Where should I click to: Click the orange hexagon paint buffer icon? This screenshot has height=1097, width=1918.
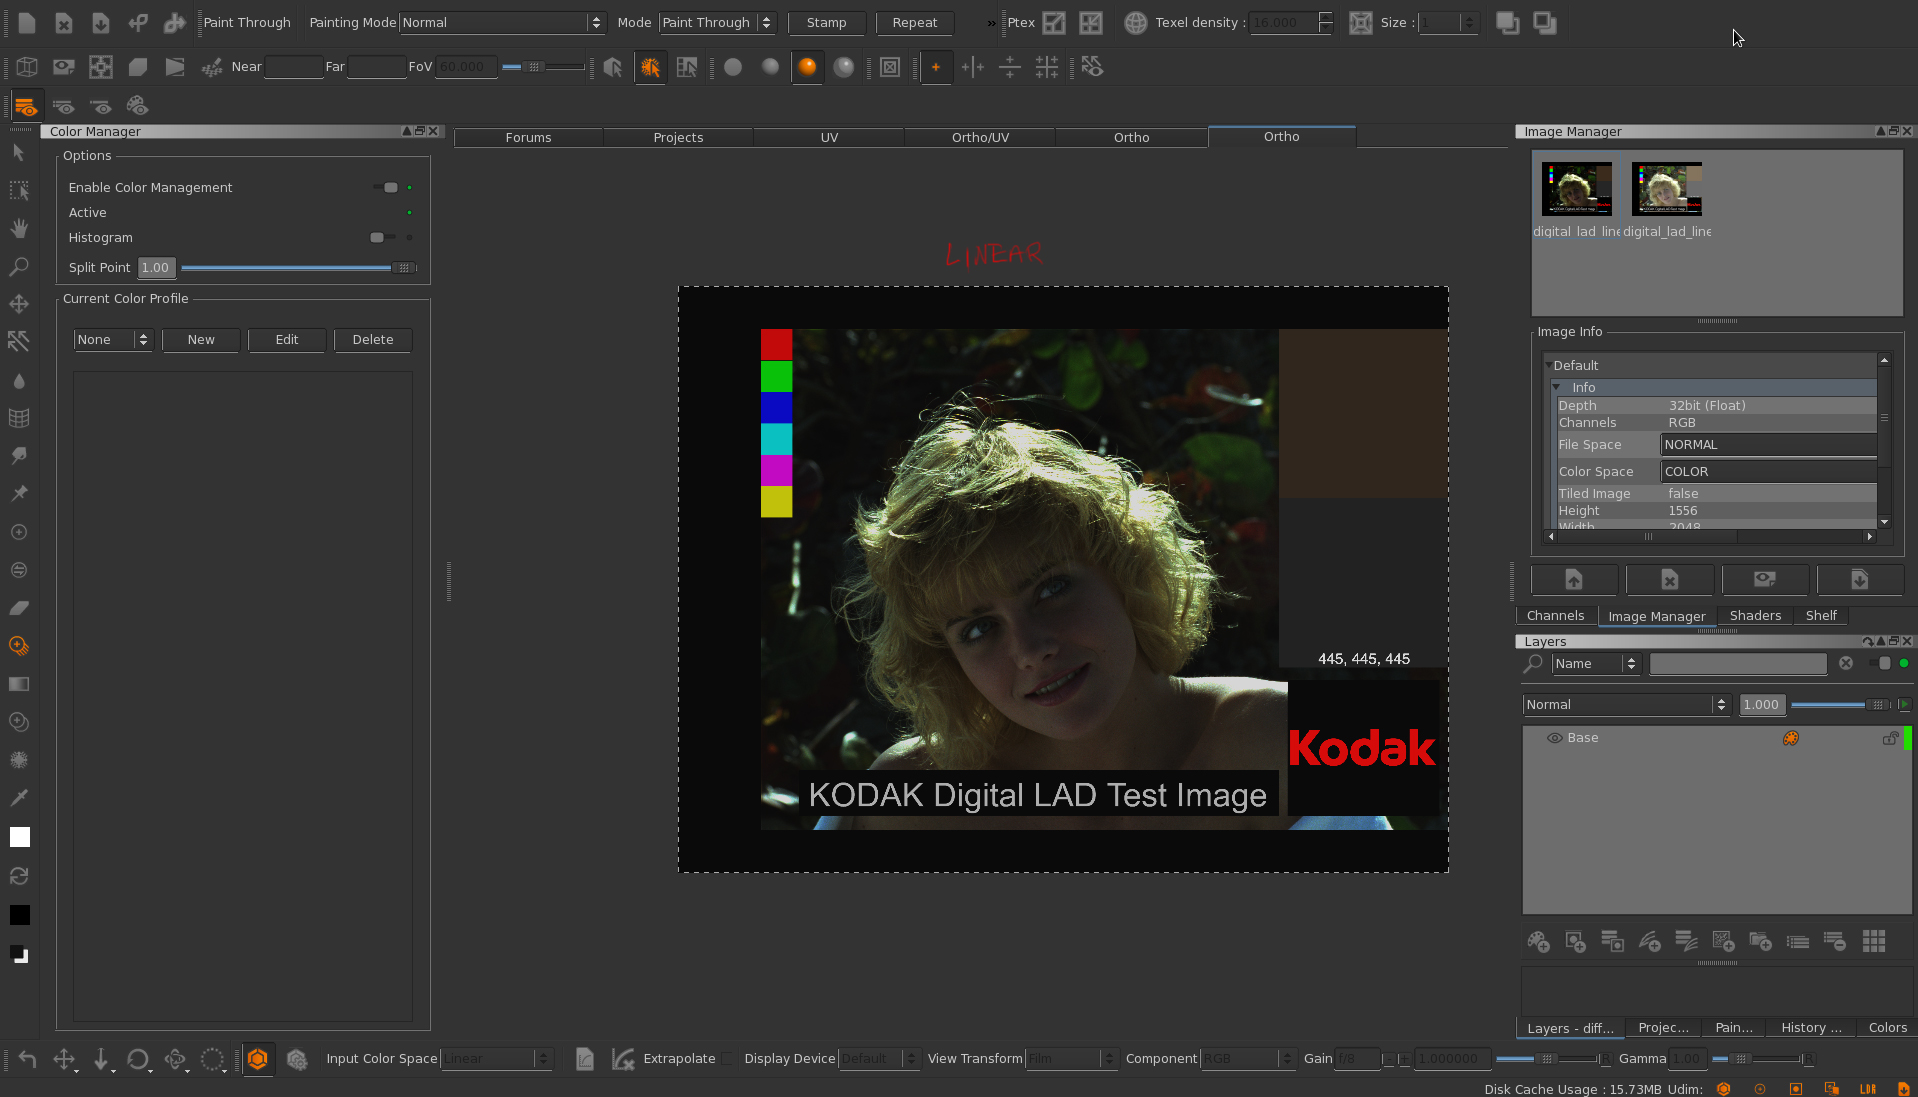point(258,1059)
